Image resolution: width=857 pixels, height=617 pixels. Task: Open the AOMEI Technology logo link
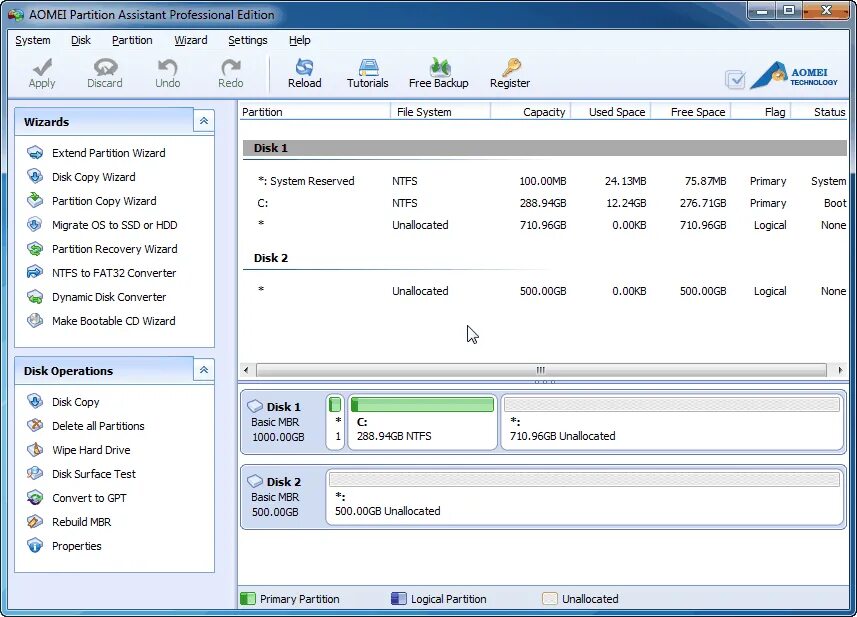793,75
